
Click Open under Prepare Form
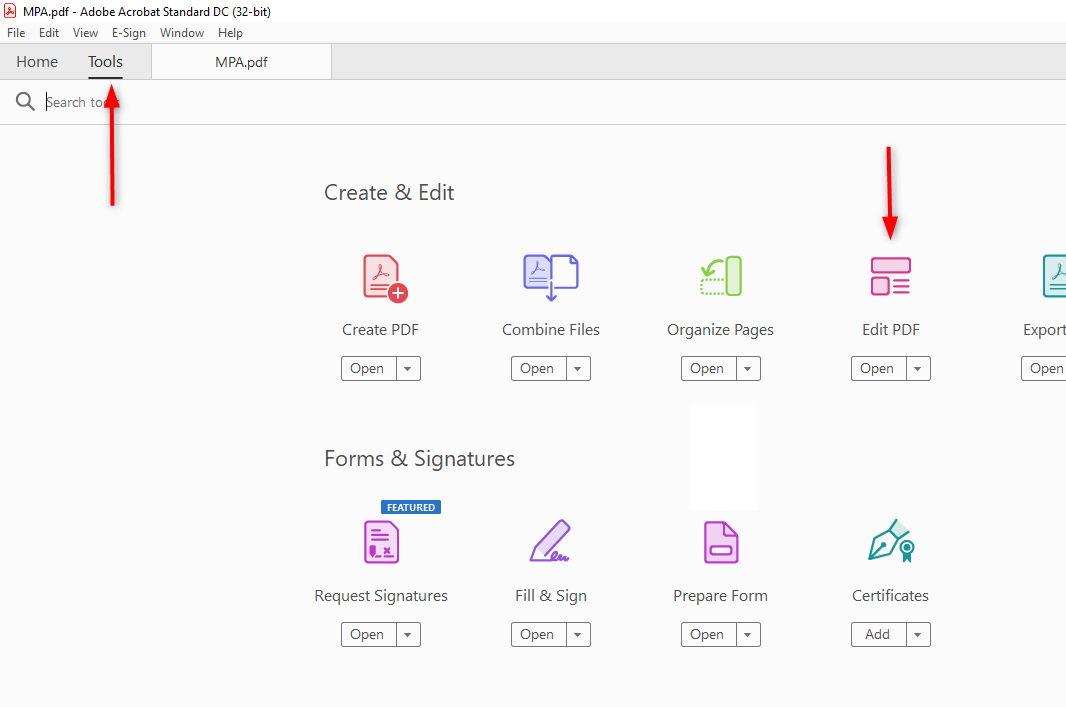[x=708, y=634]
